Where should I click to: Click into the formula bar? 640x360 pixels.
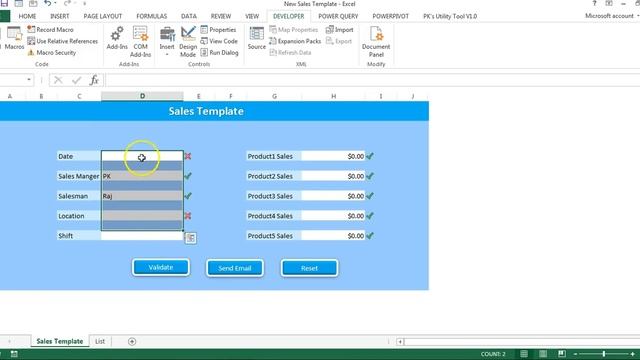pos(372,80)
